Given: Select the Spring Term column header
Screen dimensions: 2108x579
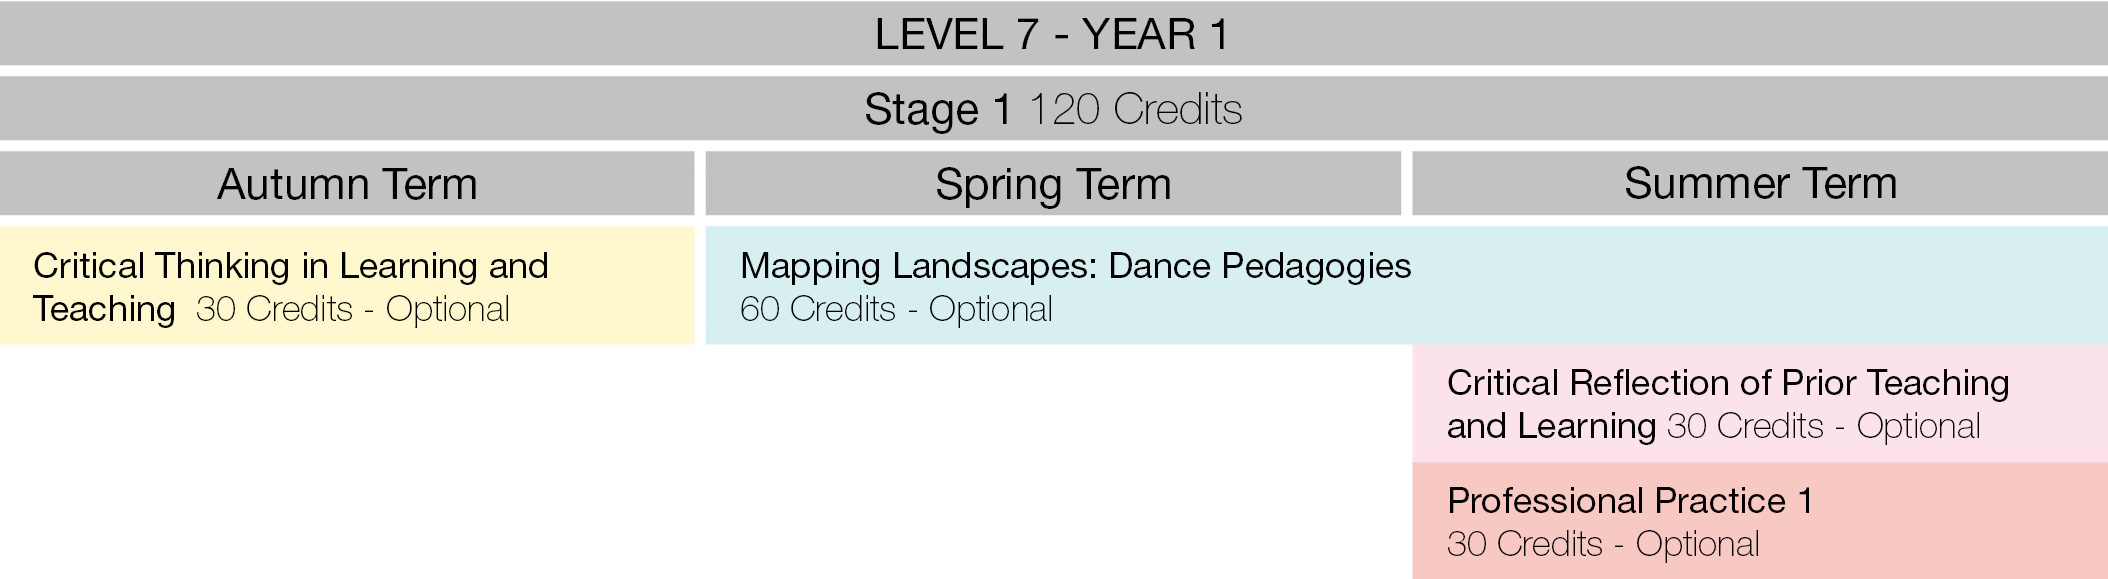Looking at the screenshot, I should [1053, 184].
